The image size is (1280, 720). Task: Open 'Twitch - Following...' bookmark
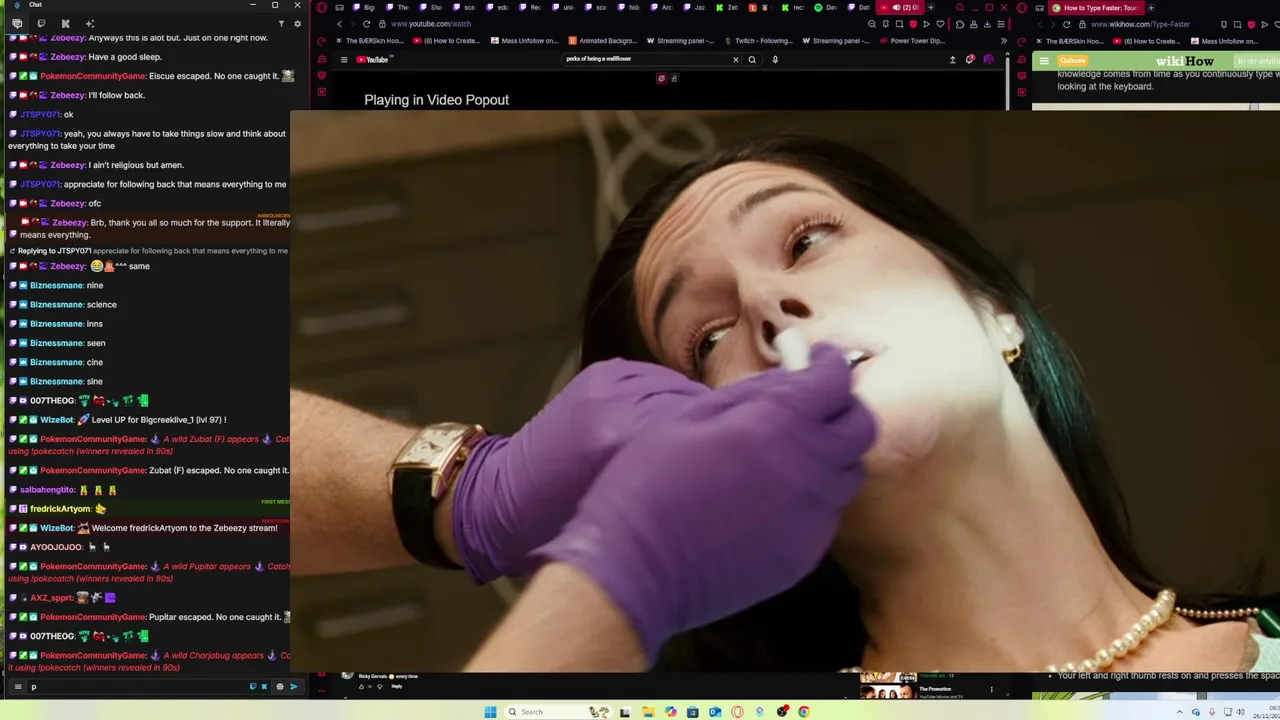757,41
